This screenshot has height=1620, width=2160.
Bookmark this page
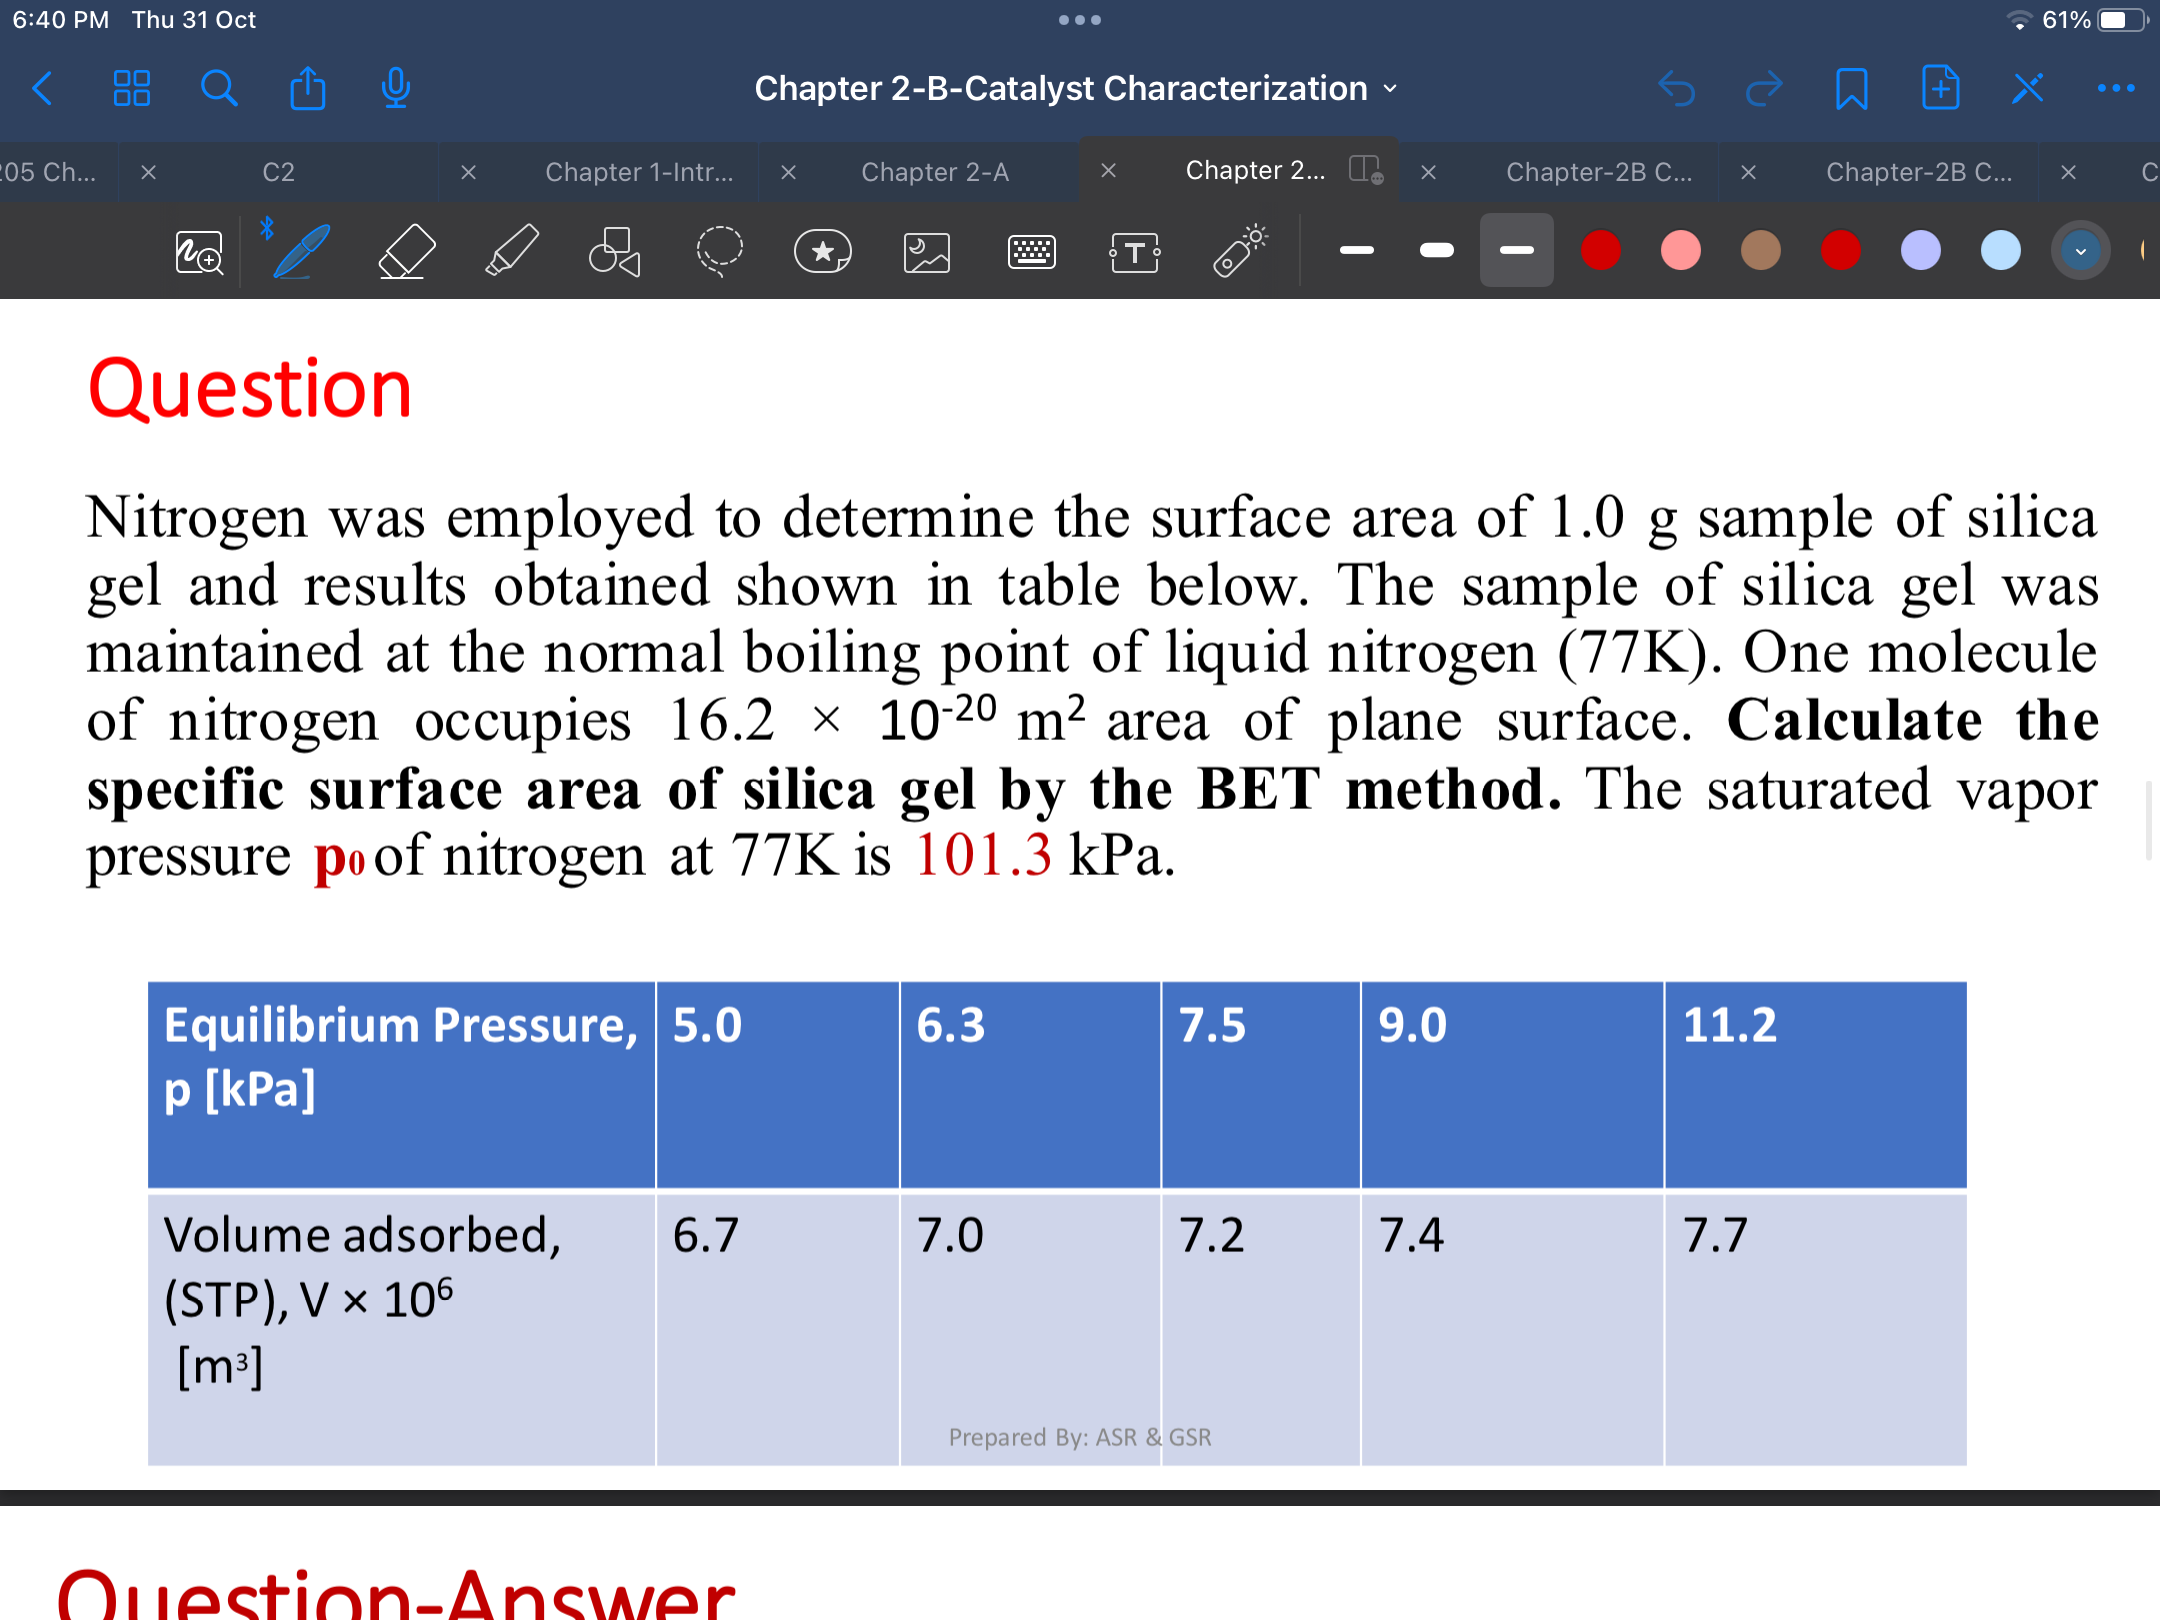click(1852, 89)
